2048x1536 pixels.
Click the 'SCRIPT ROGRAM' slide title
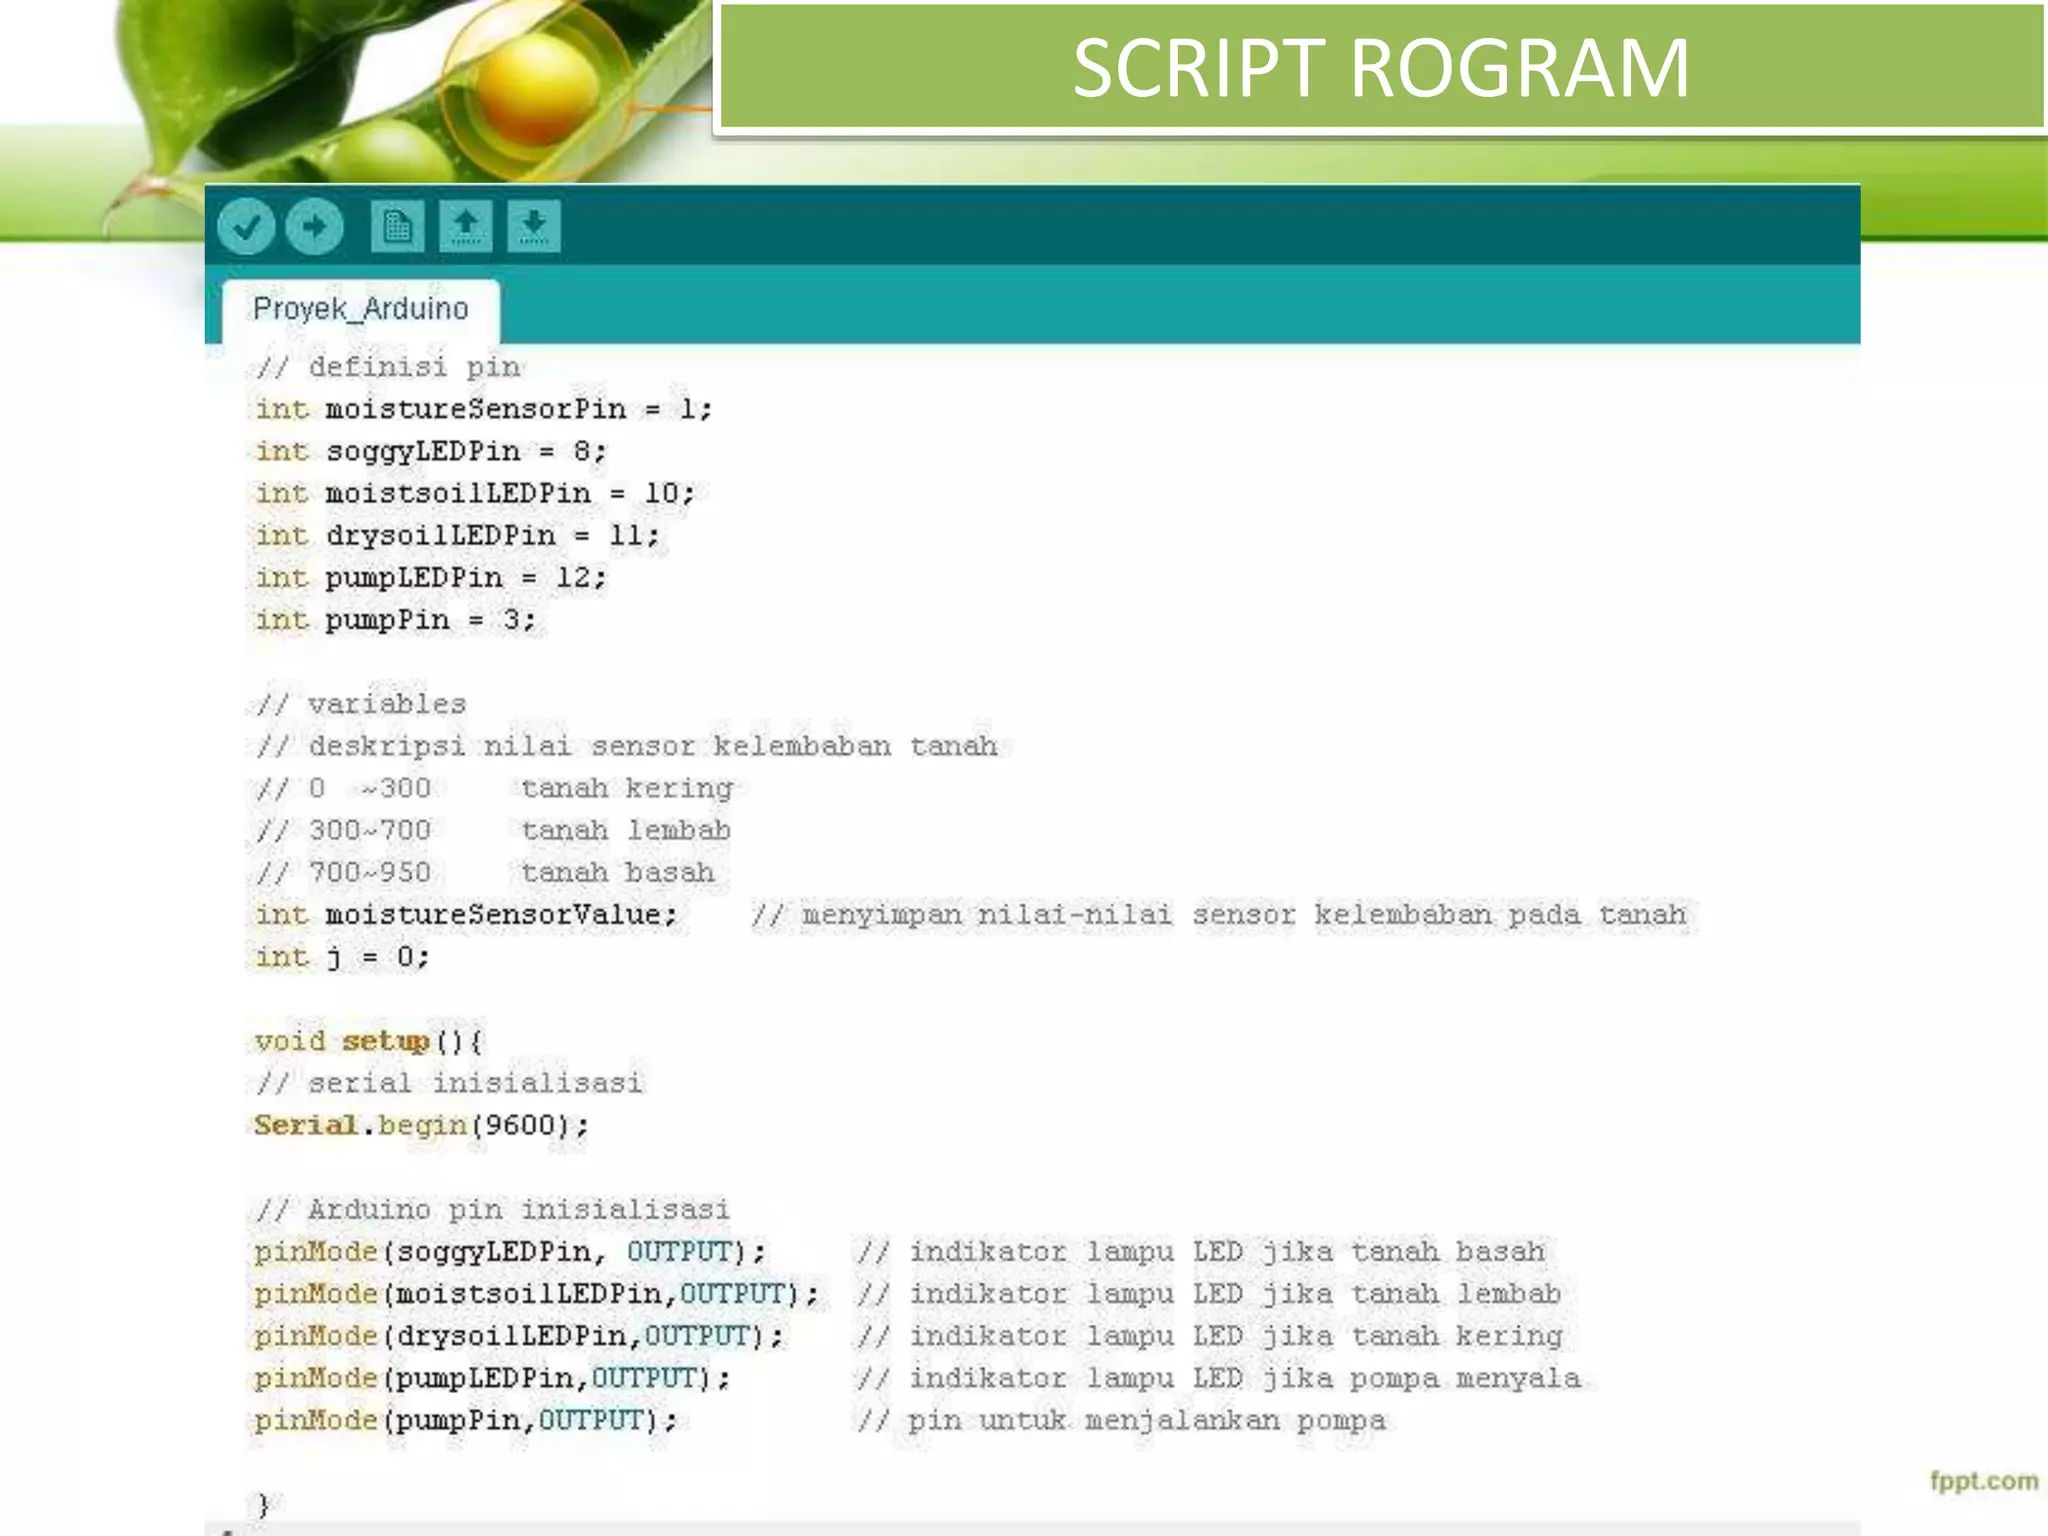pyautogui.click(x=1381, y=68)
